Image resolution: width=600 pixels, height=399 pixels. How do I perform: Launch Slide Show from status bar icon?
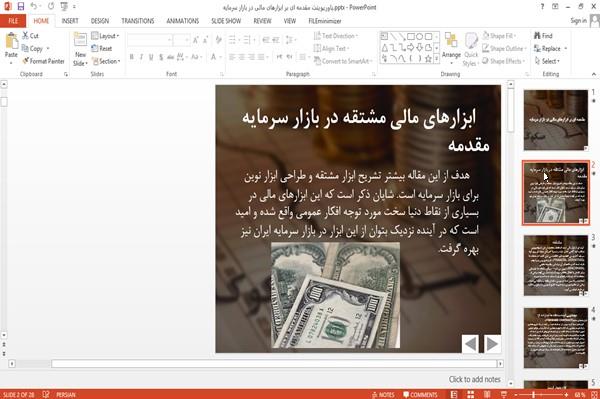(x=504, y=394)
